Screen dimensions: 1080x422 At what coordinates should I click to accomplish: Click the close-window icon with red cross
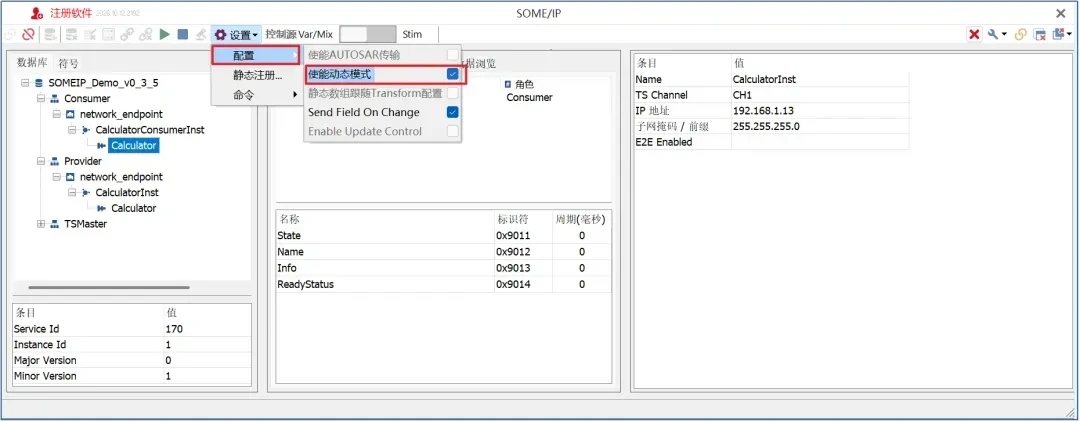[1040, 34]
